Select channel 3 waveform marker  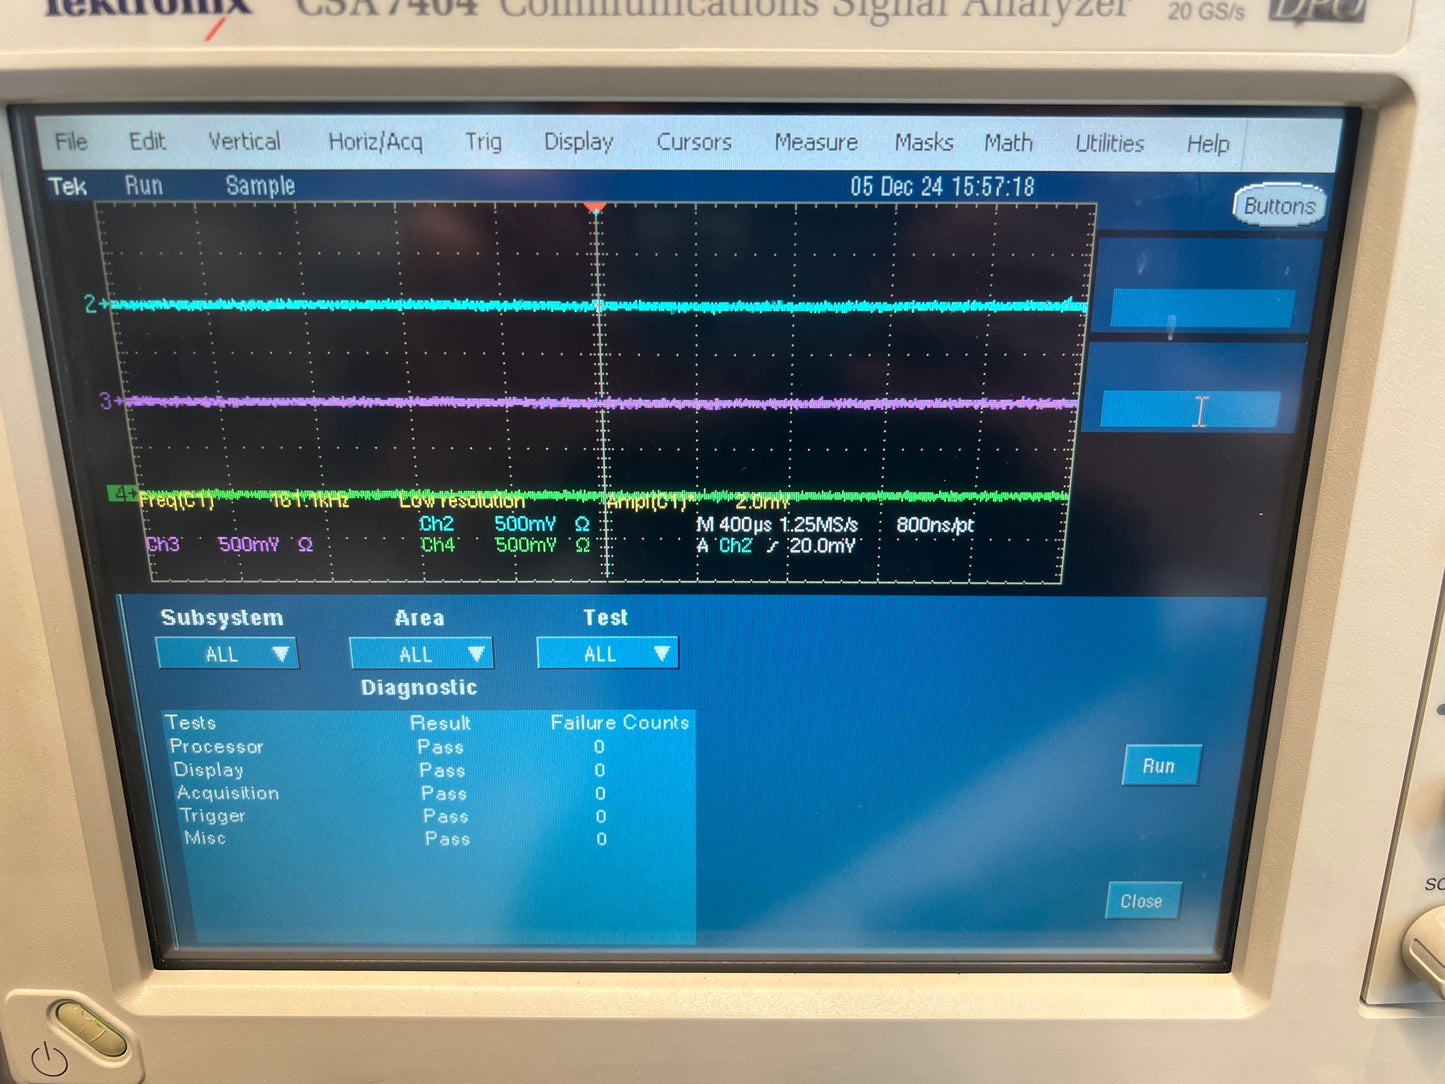click(107, 401)
